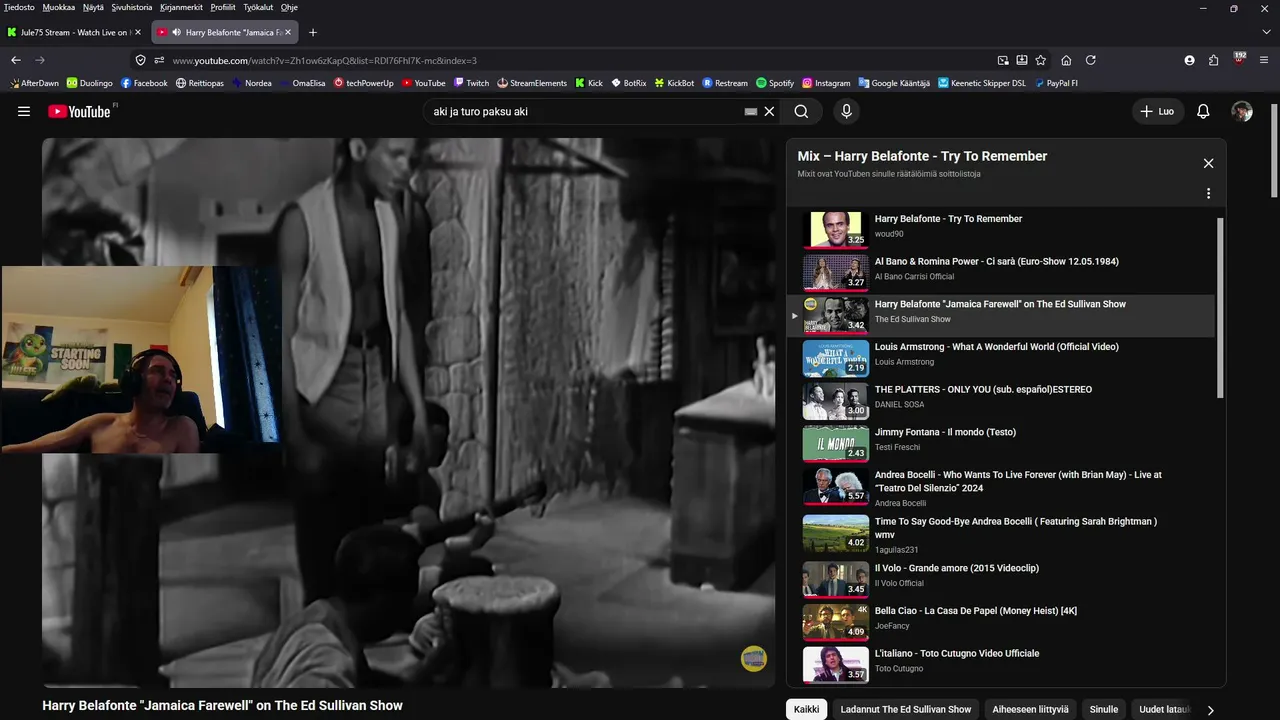Click the Luo create button
The width and height of the screenshot is (1280, 720).
point(1156,112)
